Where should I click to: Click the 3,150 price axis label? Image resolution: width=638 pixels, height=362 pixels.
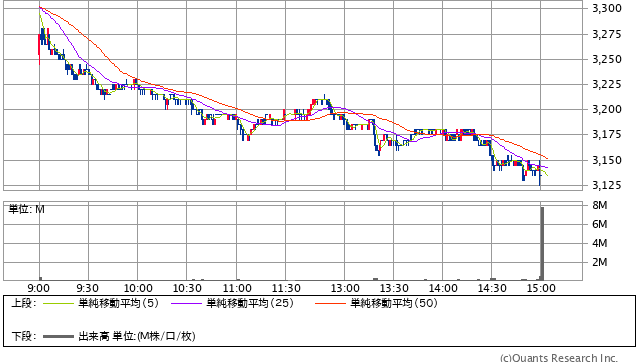click(607, 160)
